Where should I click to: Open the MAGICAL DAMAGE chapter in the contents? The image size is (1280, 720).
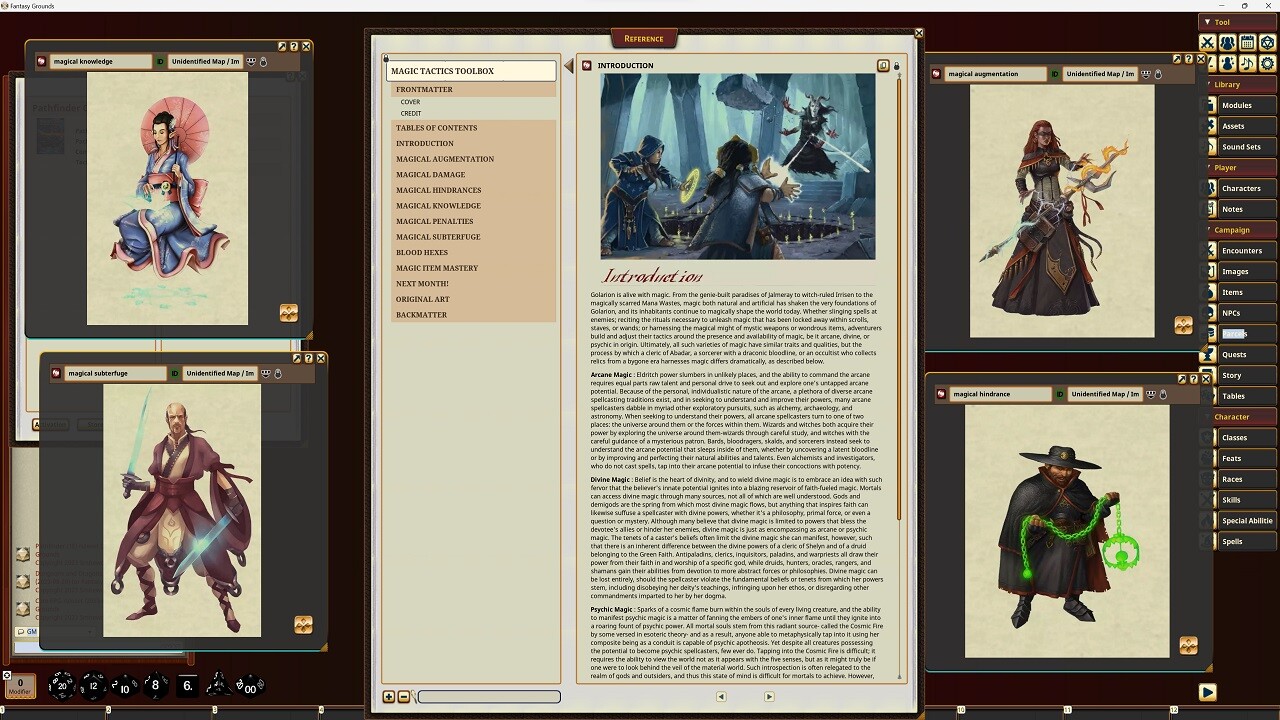431,174
